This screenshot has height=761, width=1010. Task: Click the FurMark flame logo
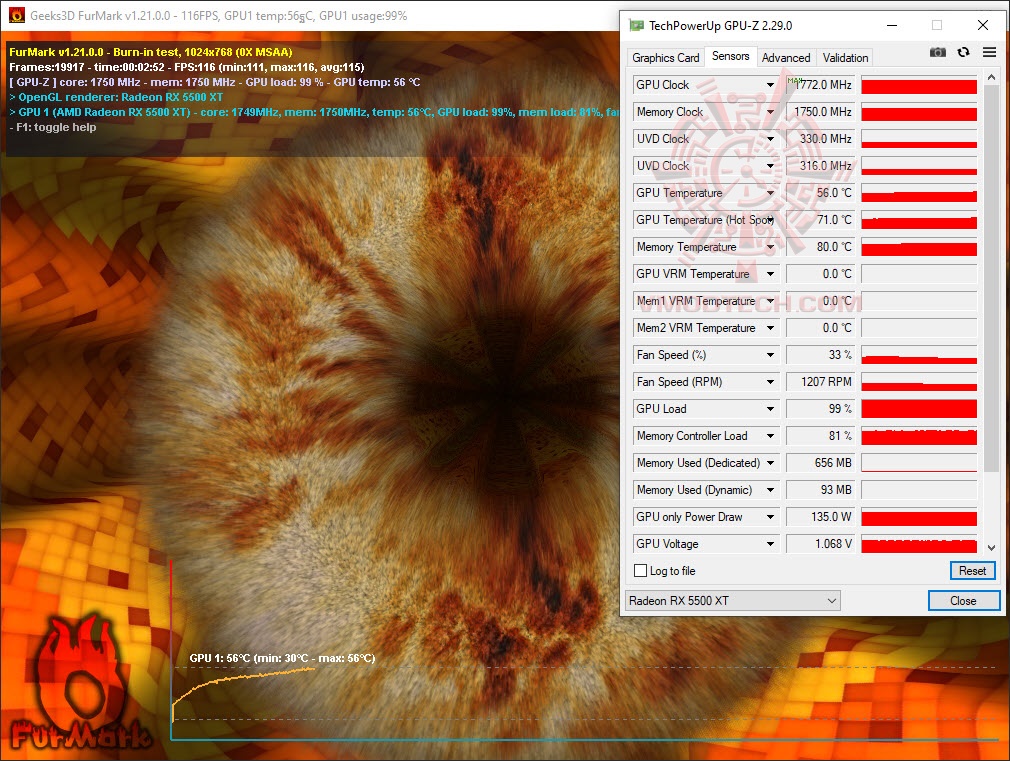[79, 684]
